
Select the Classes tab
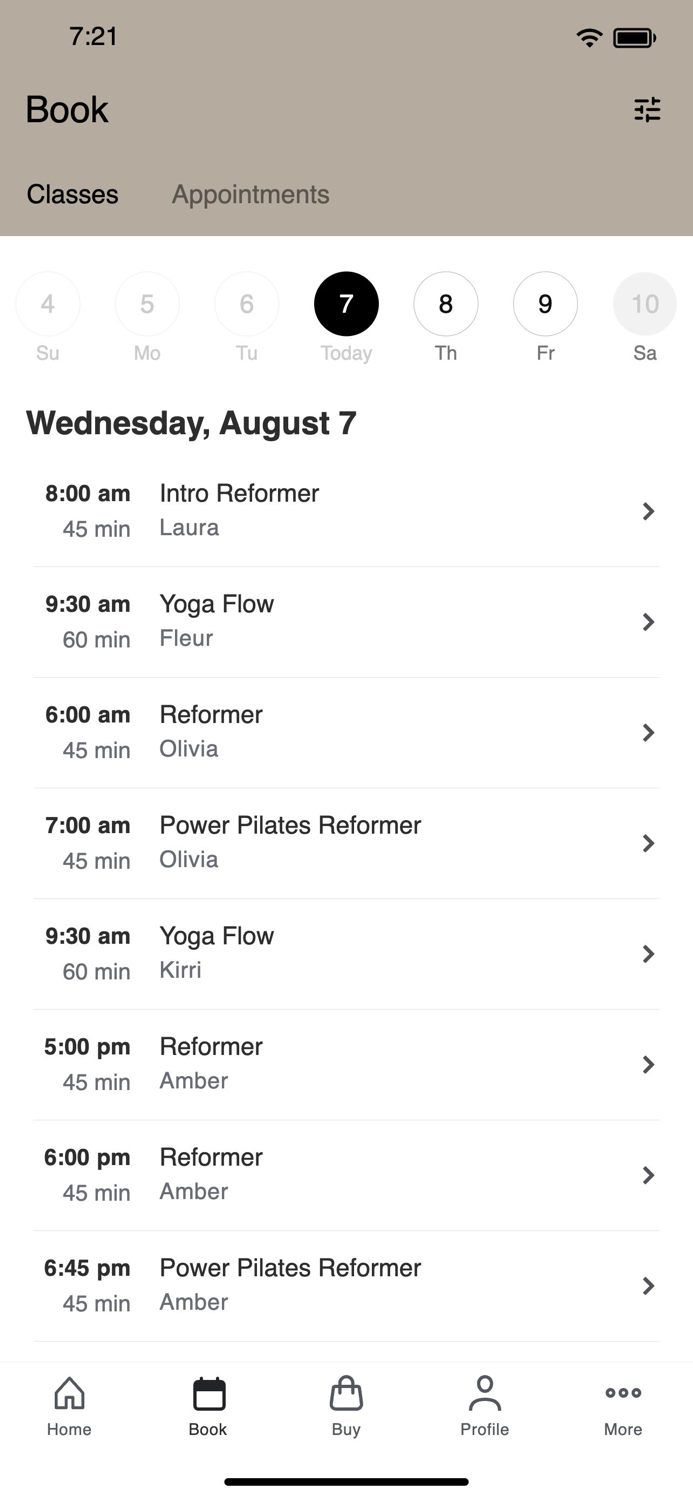tap(72, 194)
